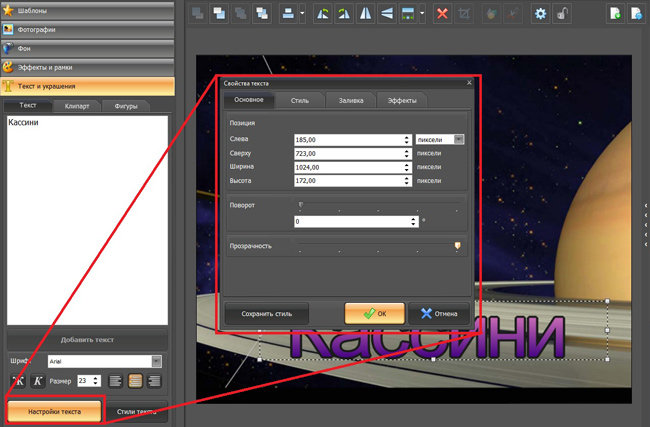
Task: Align text to the right
Action: point(154,381)
